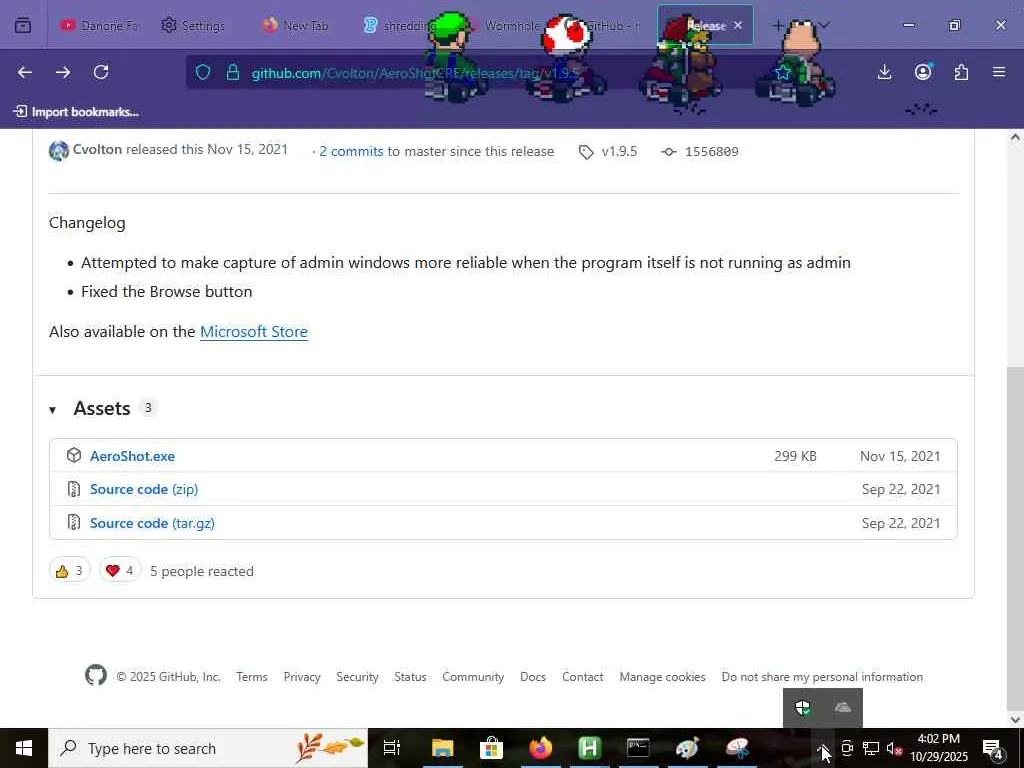Open Firefox View workspace icon
The width and height of the screenshot is (1024, 768).
(x=23, y=25)
